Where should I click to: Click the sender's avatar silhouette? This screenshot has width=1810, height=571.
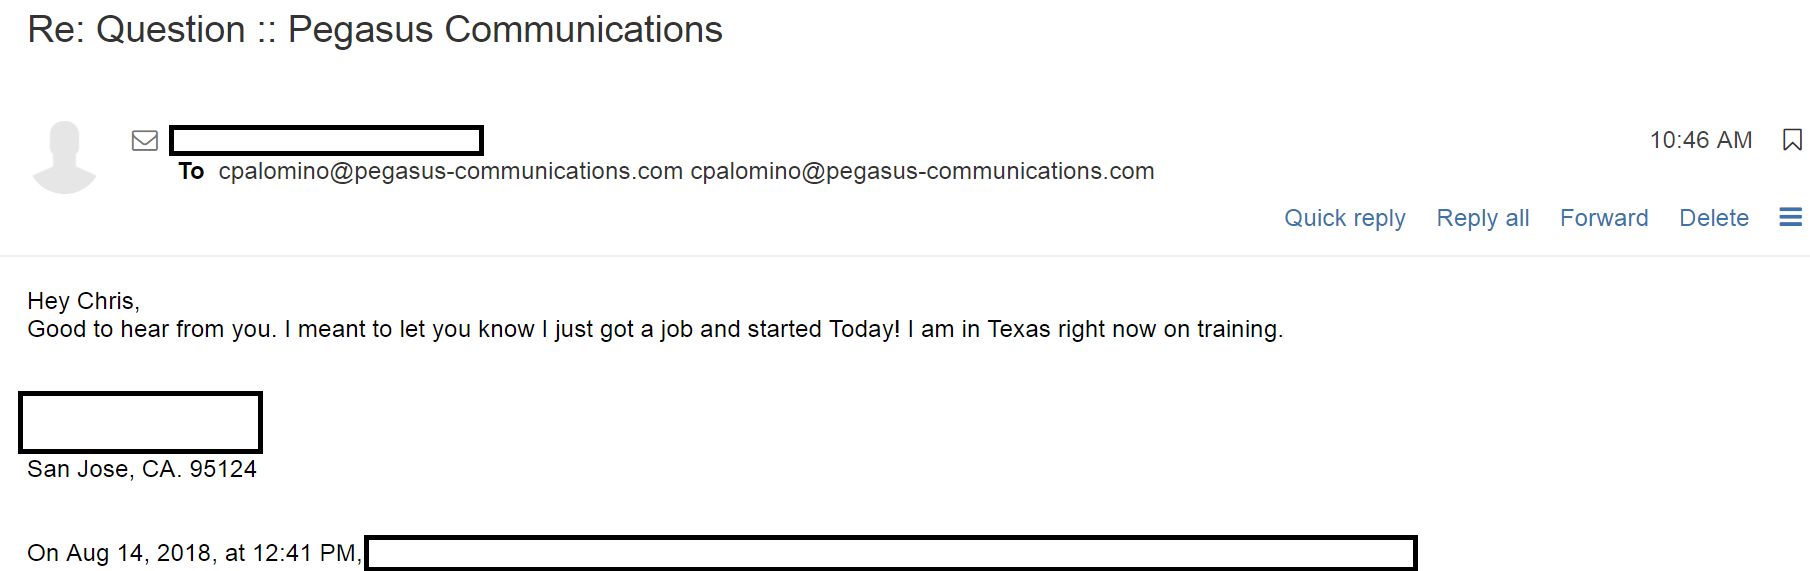tap(65, 157)
